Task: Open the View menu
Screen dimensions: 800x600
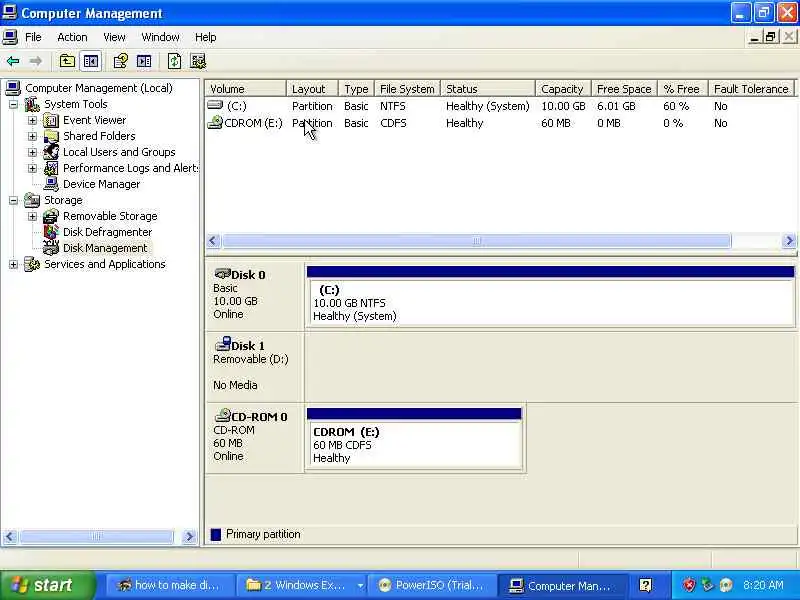Action: 114,37
